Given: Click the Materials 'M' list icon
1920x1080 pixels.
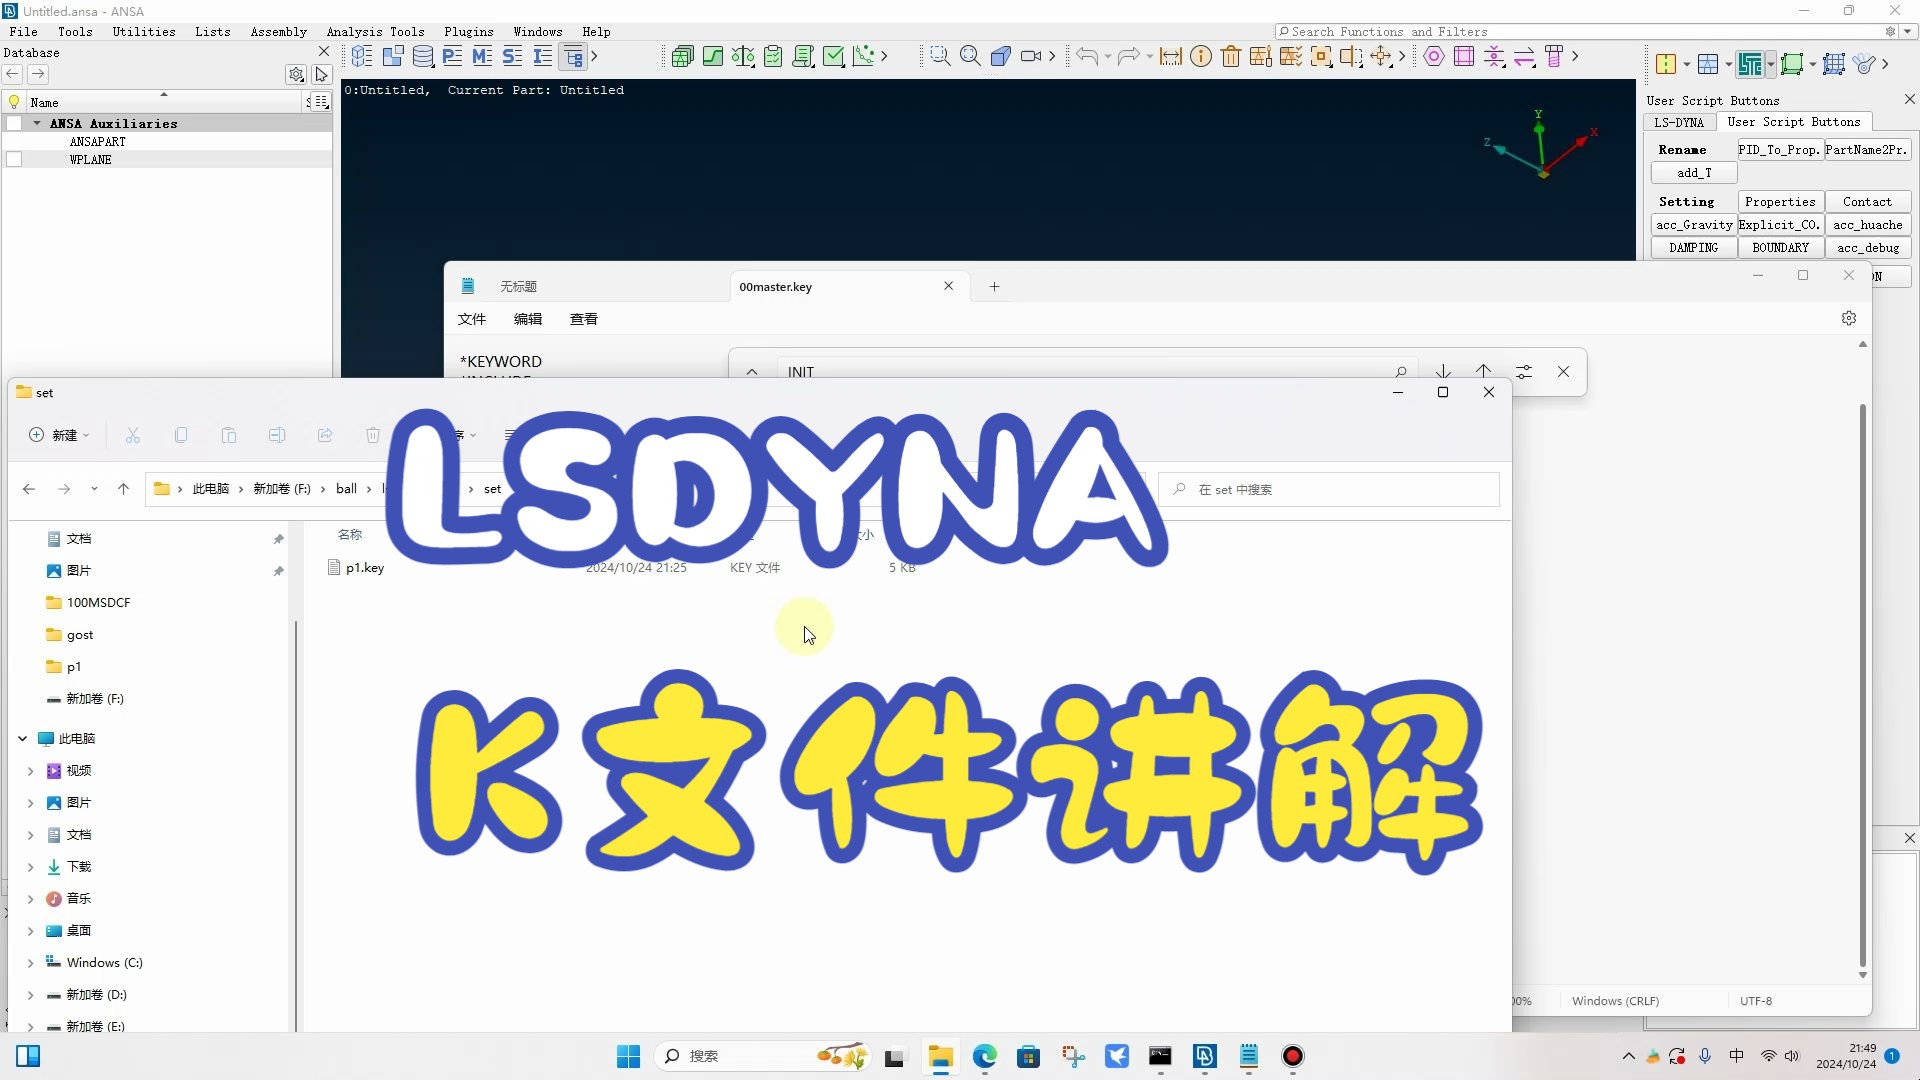Looking at the screenshot, I should [x=483, y=56].
